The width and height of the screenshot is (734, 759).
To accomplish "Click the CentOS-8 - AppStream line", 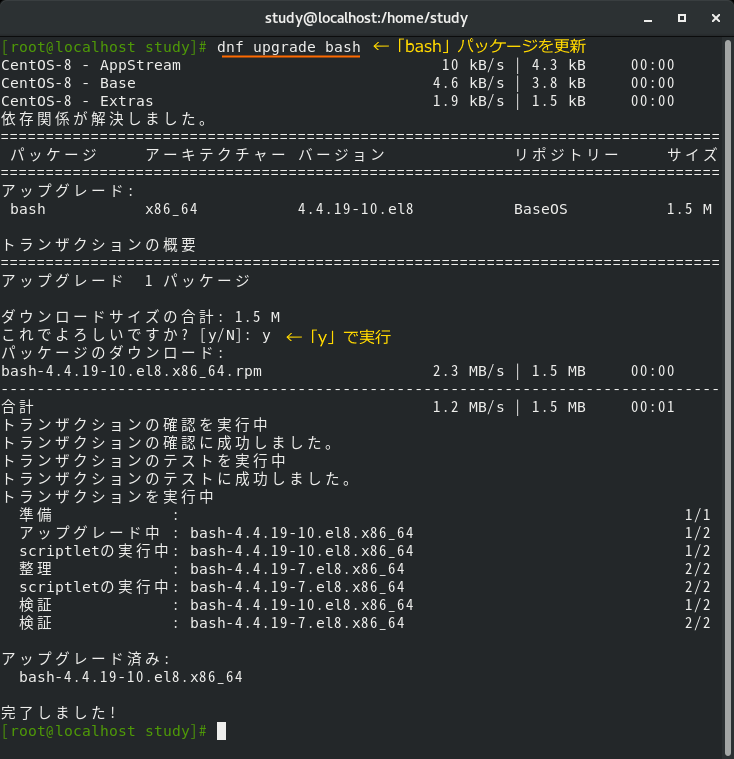I will [x=338, y=65].
